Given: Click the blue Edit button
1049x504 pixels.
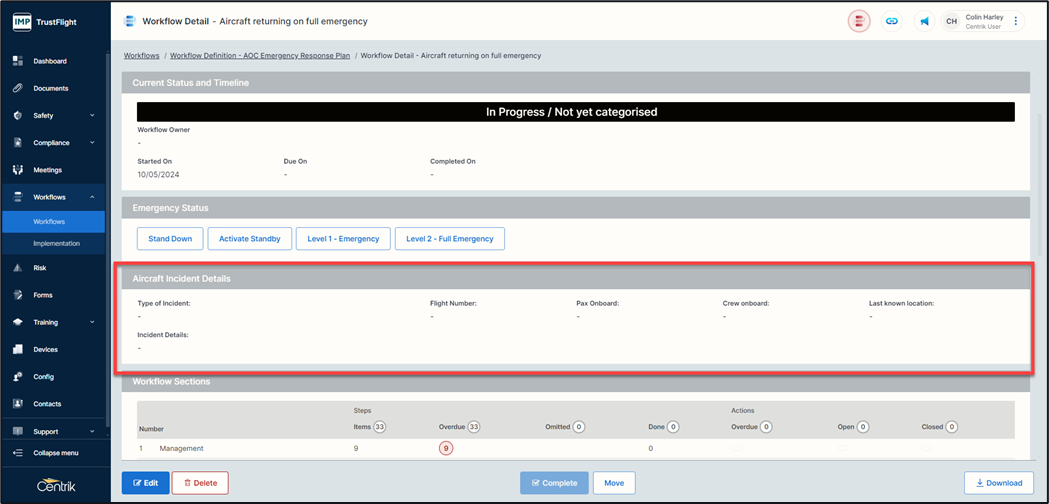Looking at the screenshot, I should pos(145,483).
